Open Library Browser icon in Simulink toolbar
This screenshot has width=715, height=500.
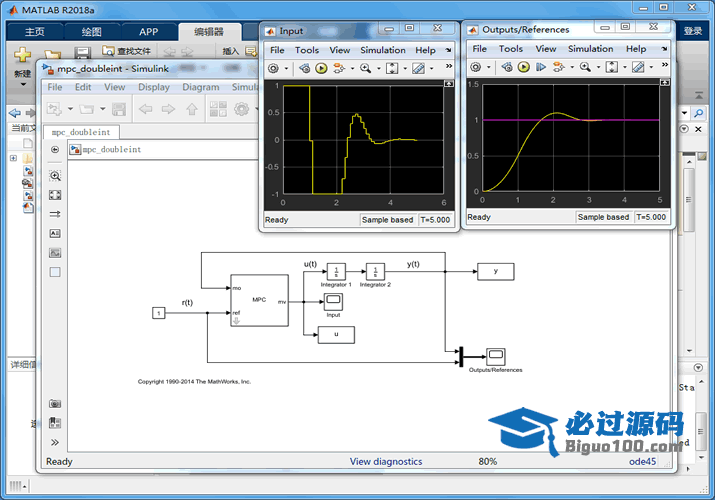coord(218,109)
